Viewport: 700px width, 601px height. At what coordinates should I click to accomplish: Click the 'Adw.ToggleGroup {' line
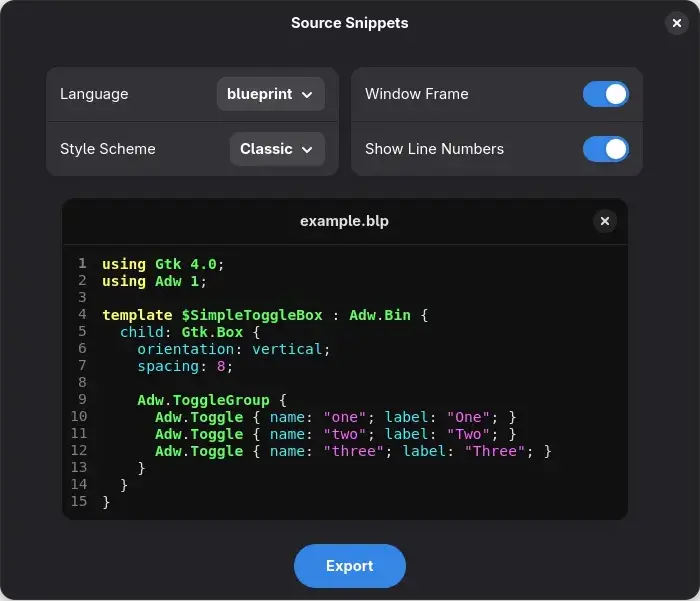tap(212, 401)
